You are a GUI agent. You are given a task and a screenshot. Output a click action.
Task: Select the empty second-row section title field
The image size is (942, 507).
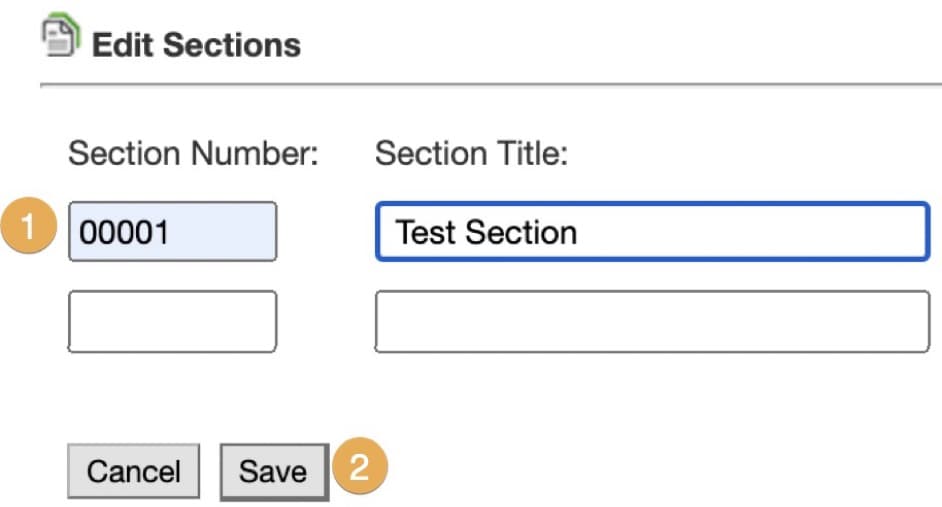point(652,322)
